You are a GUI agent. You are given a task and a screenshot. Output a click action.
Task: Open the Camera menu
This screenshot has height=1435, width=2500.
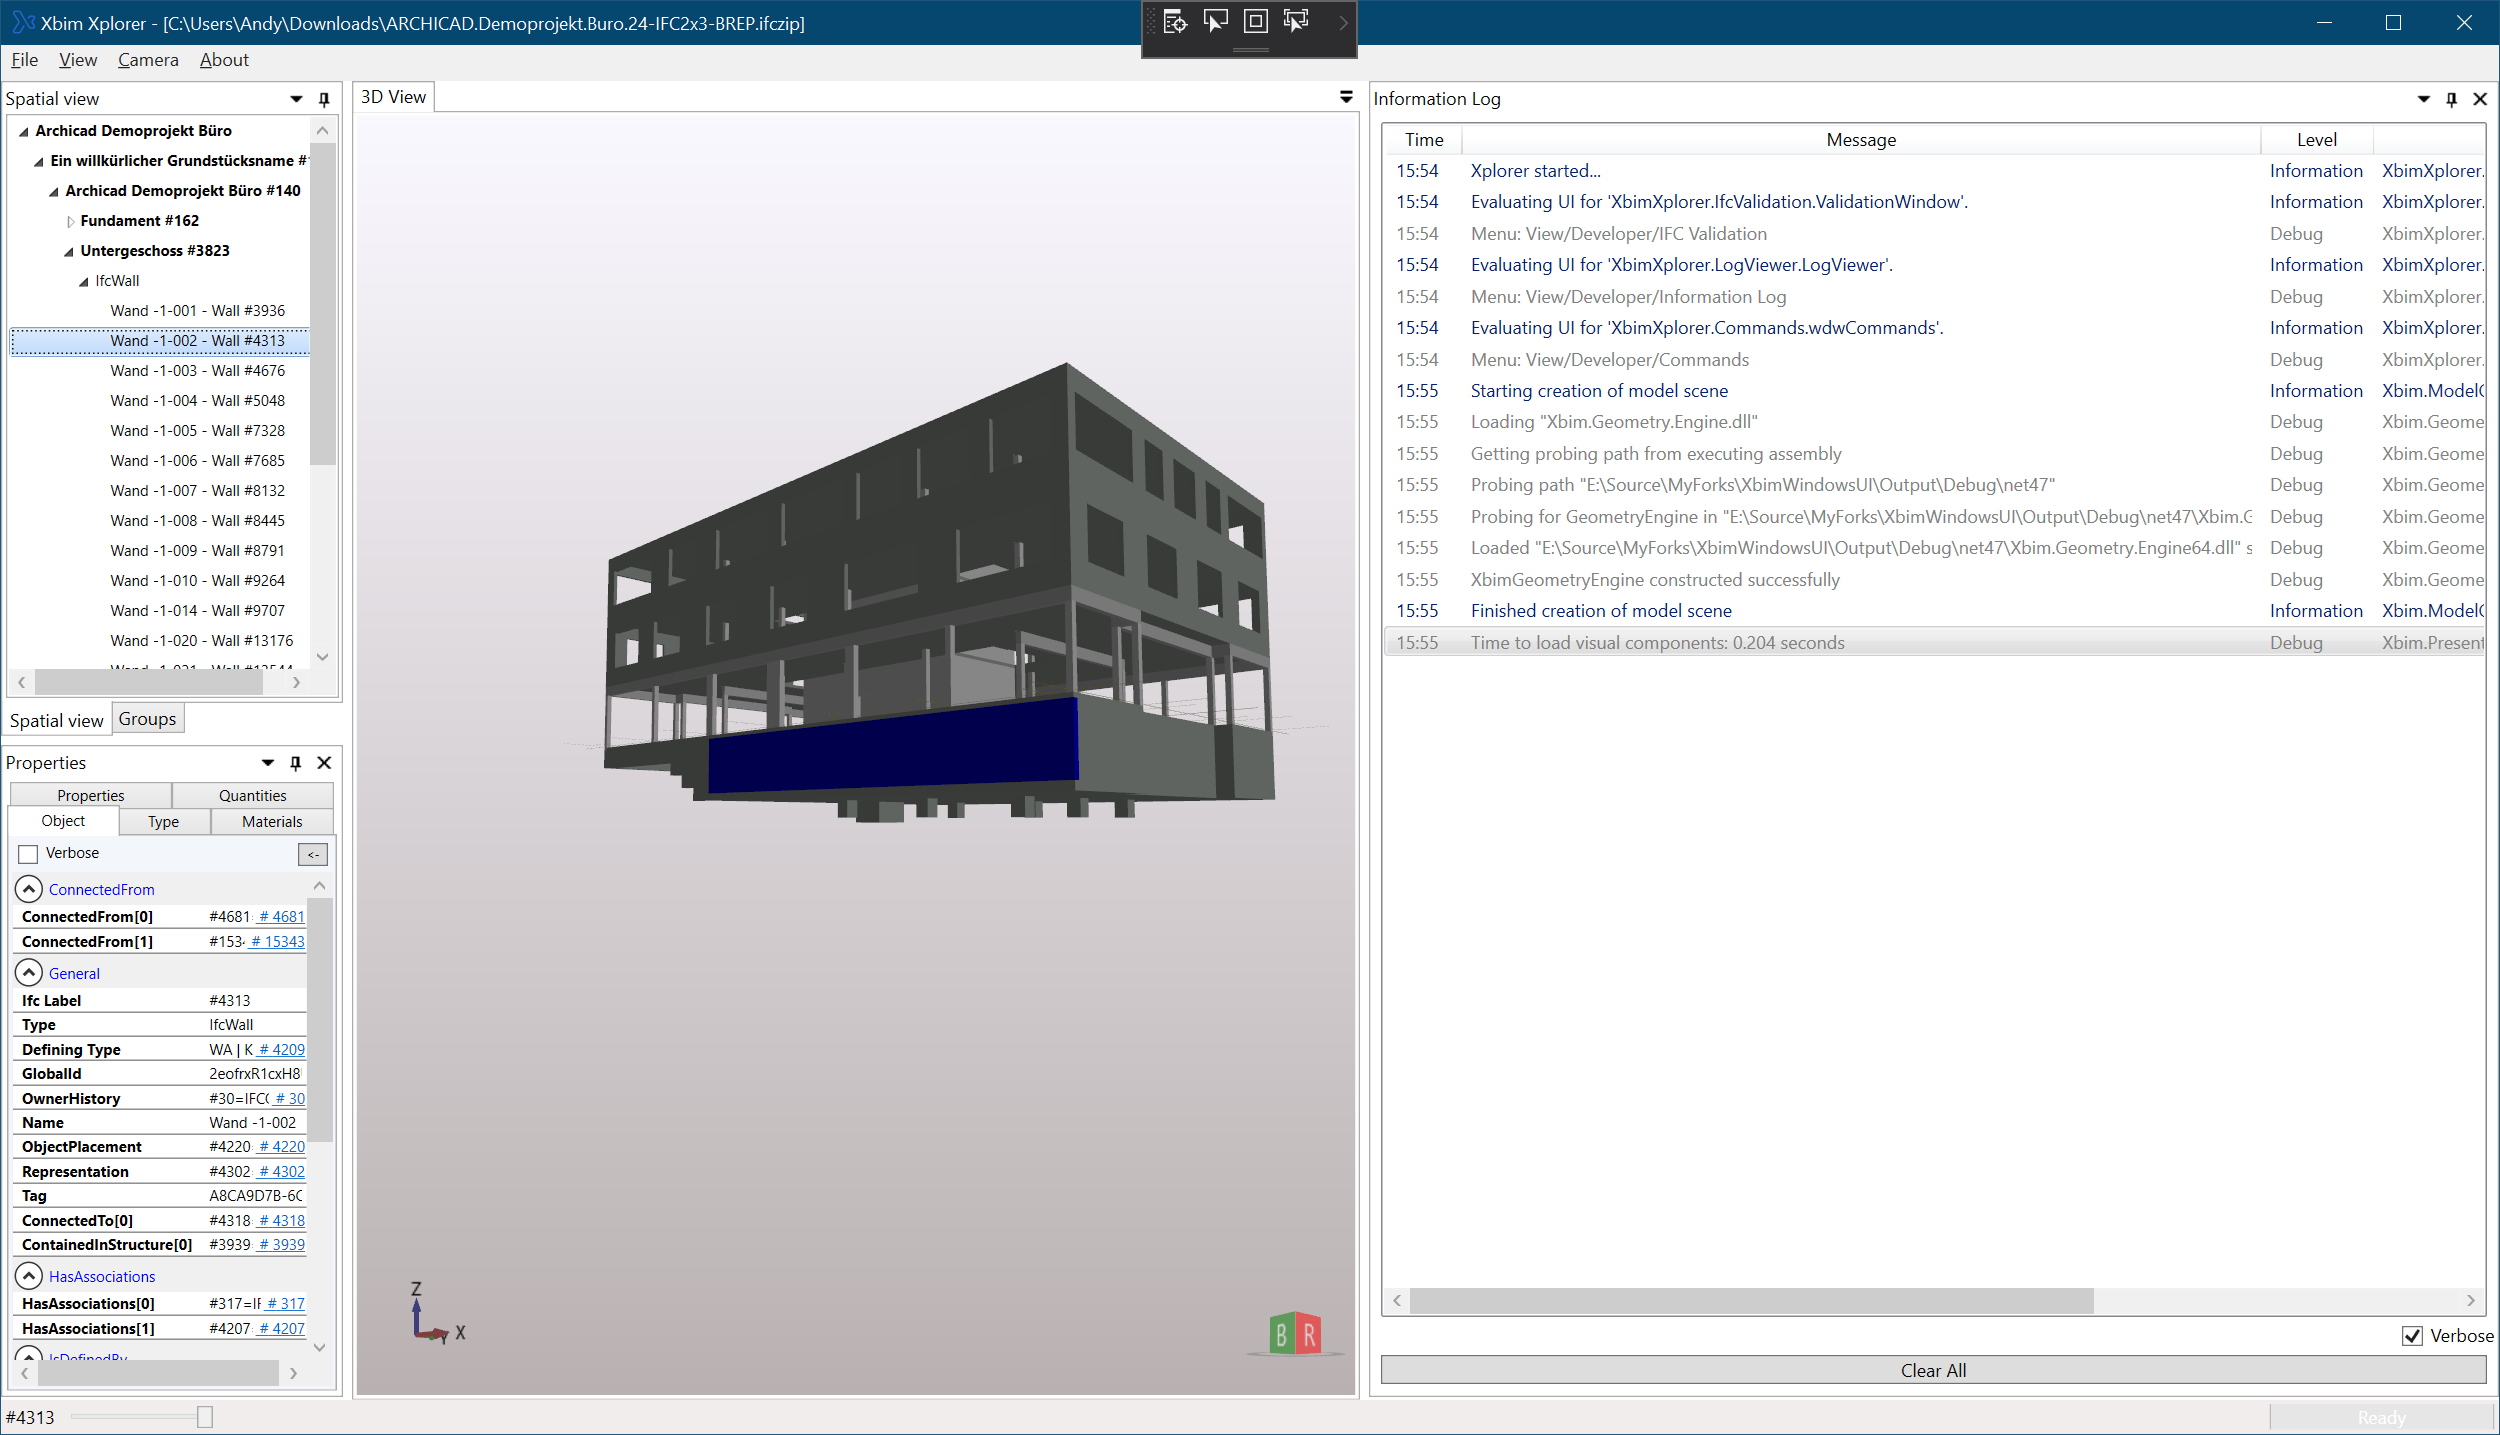147,60
